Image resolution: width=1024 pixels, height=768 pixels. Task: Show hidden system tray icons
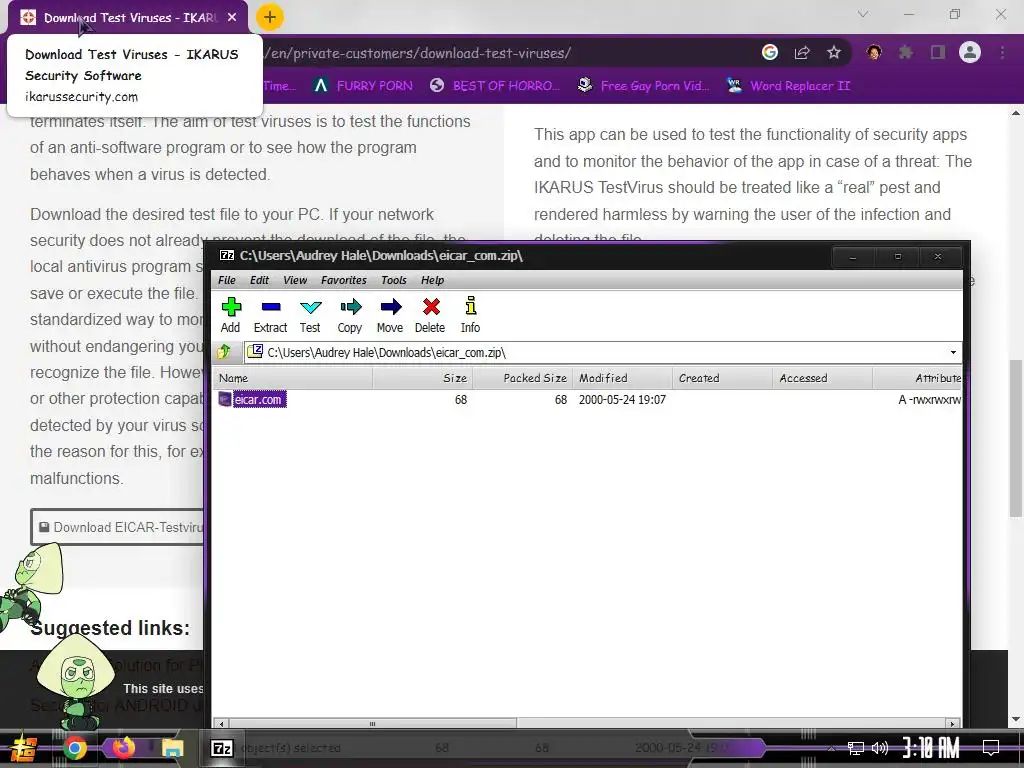click(x=831, y=748)
